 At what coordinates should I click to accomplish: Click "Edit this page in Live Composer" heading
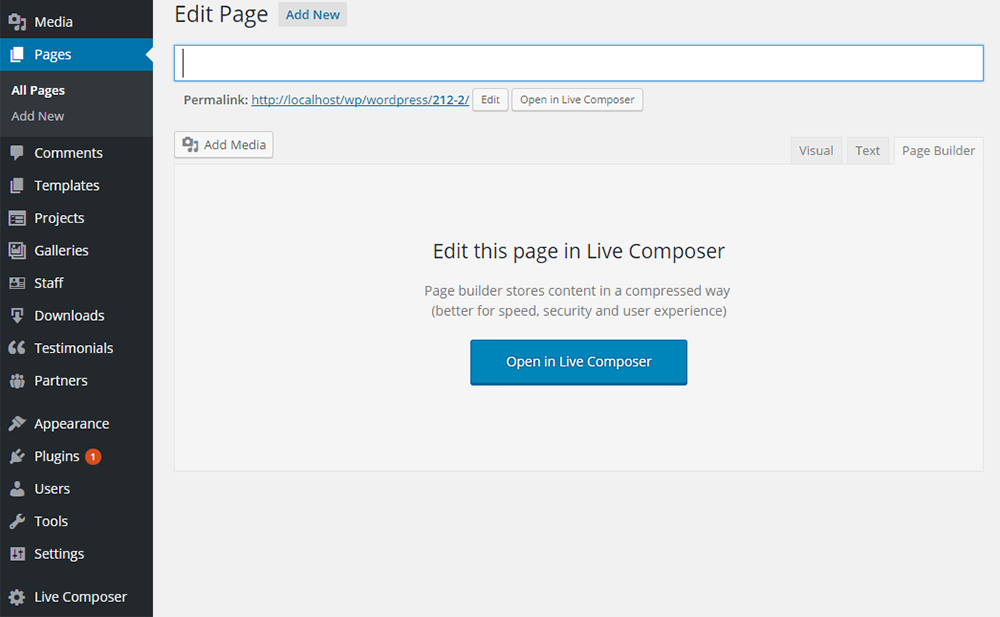[x=578, y=251]
